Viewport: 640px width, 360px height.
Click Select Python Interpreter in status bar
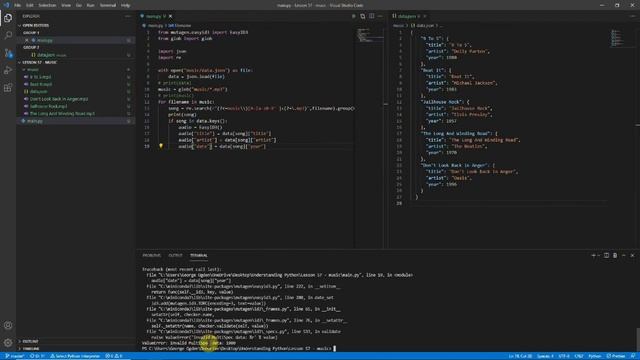[75, 356]
